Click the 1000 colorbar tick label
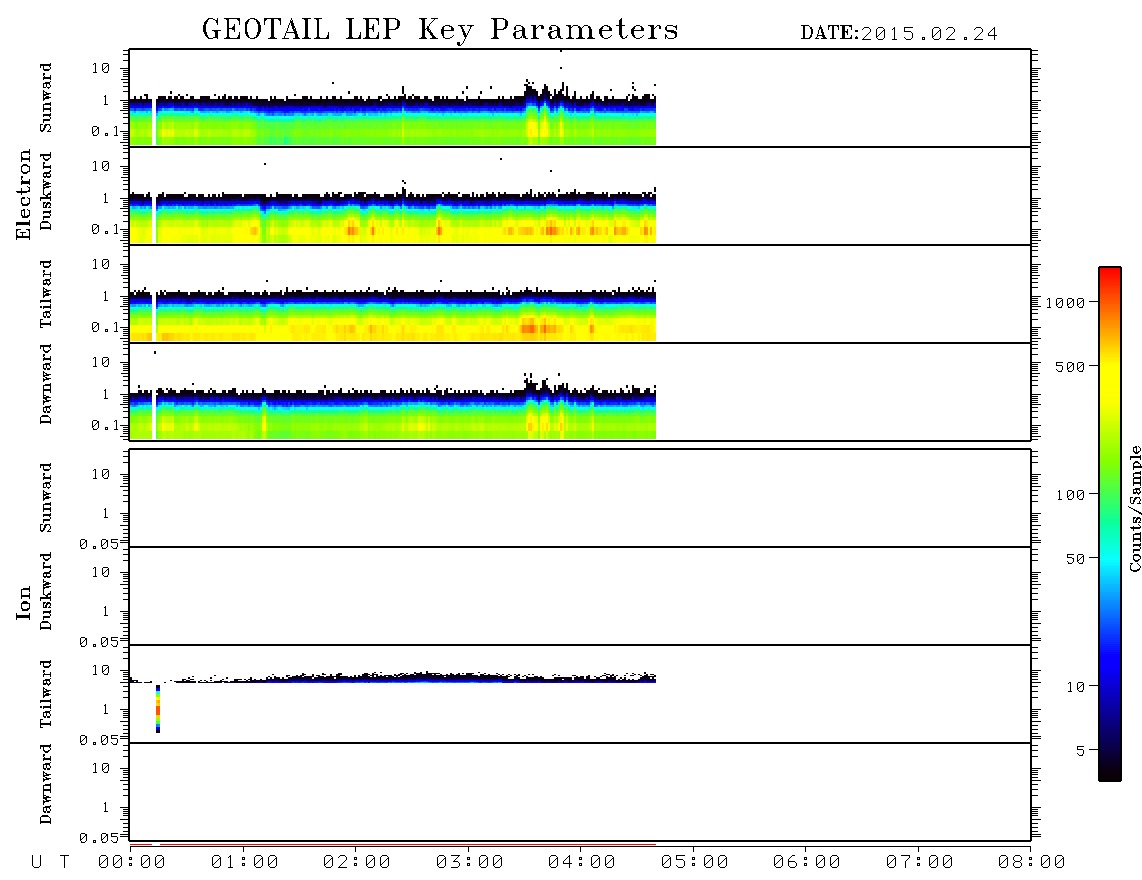The height and width of the screenshot is (880, 1142). (1065, 303)
